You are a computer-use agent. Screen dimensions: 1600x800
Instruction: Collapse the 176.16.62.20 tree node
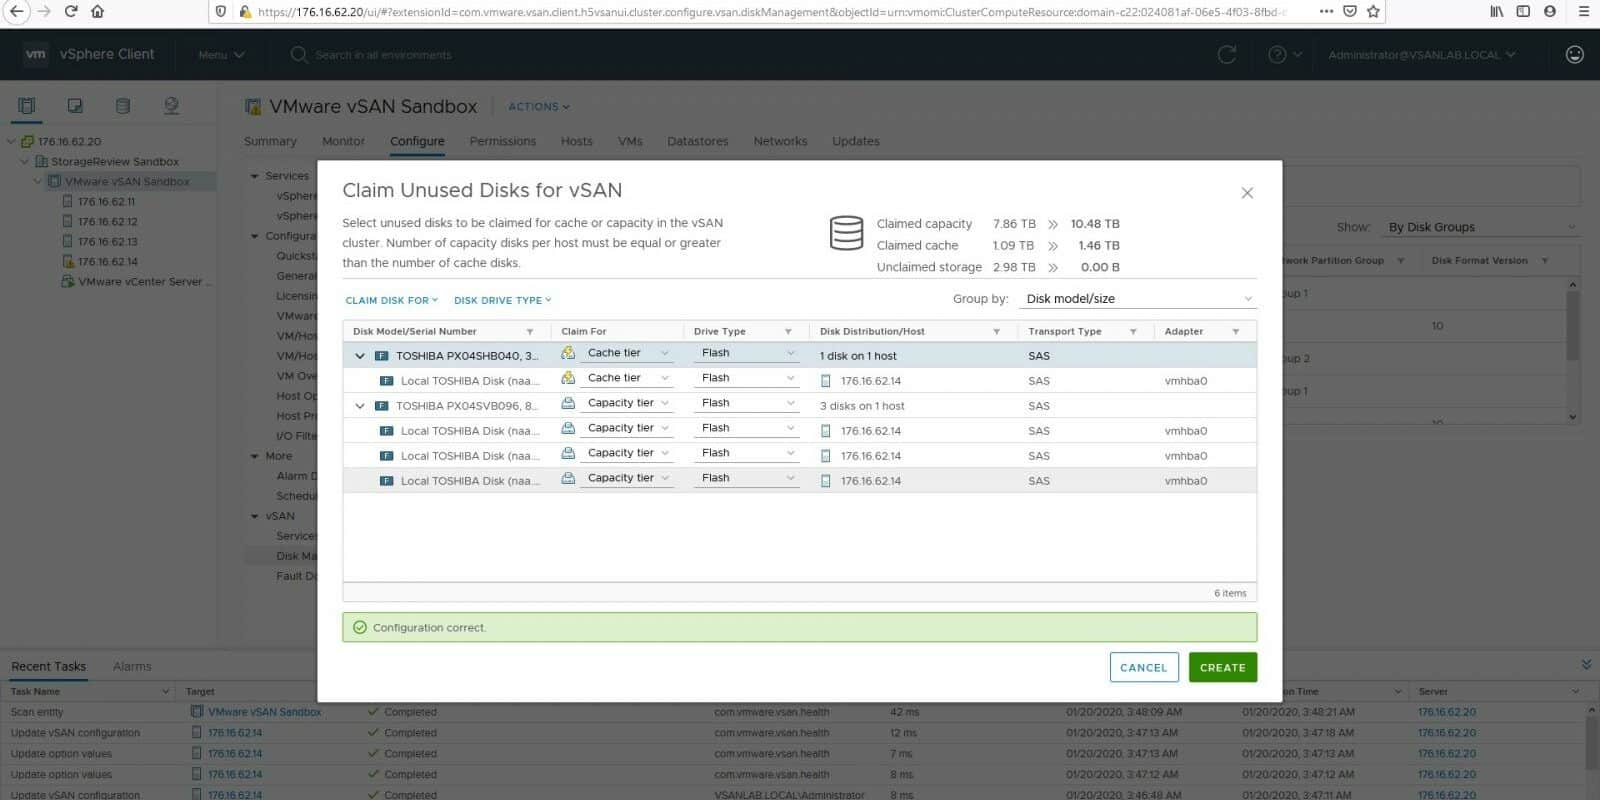(12, 142)
